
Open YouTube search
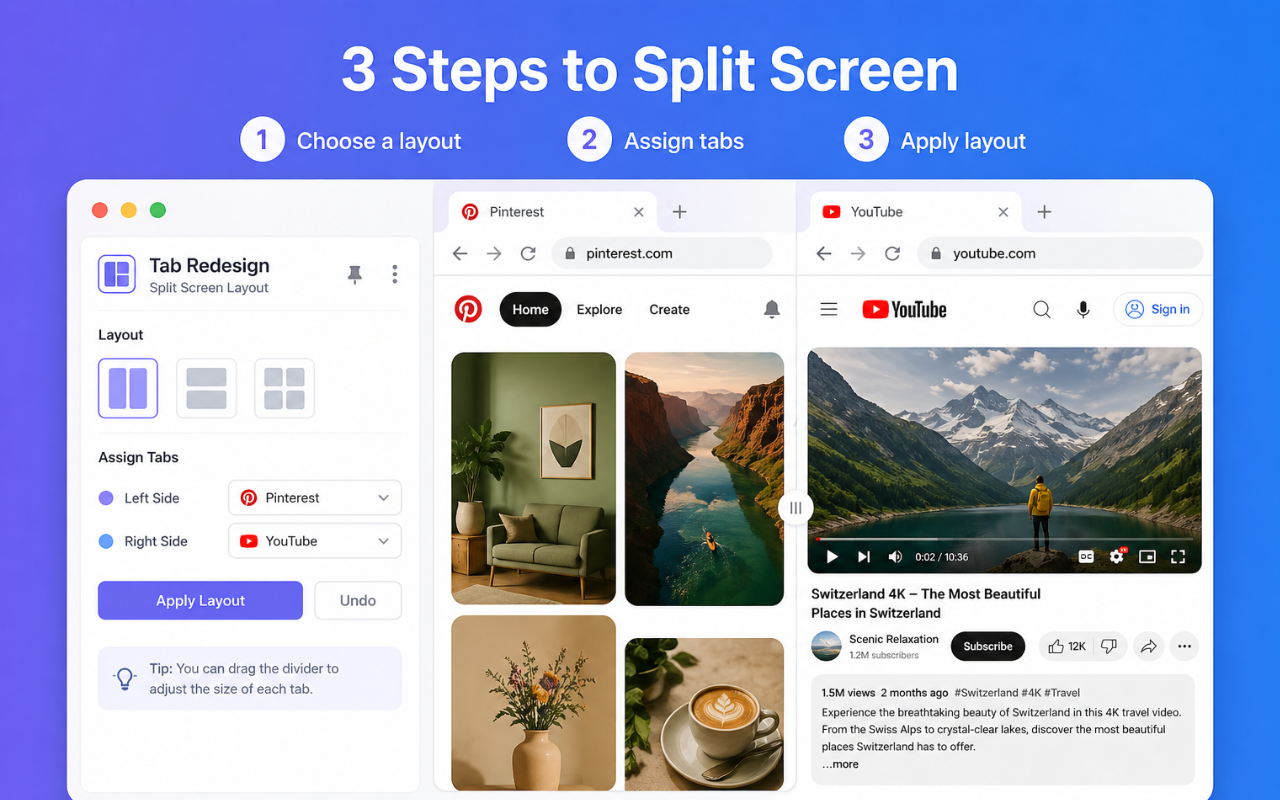1042,310
